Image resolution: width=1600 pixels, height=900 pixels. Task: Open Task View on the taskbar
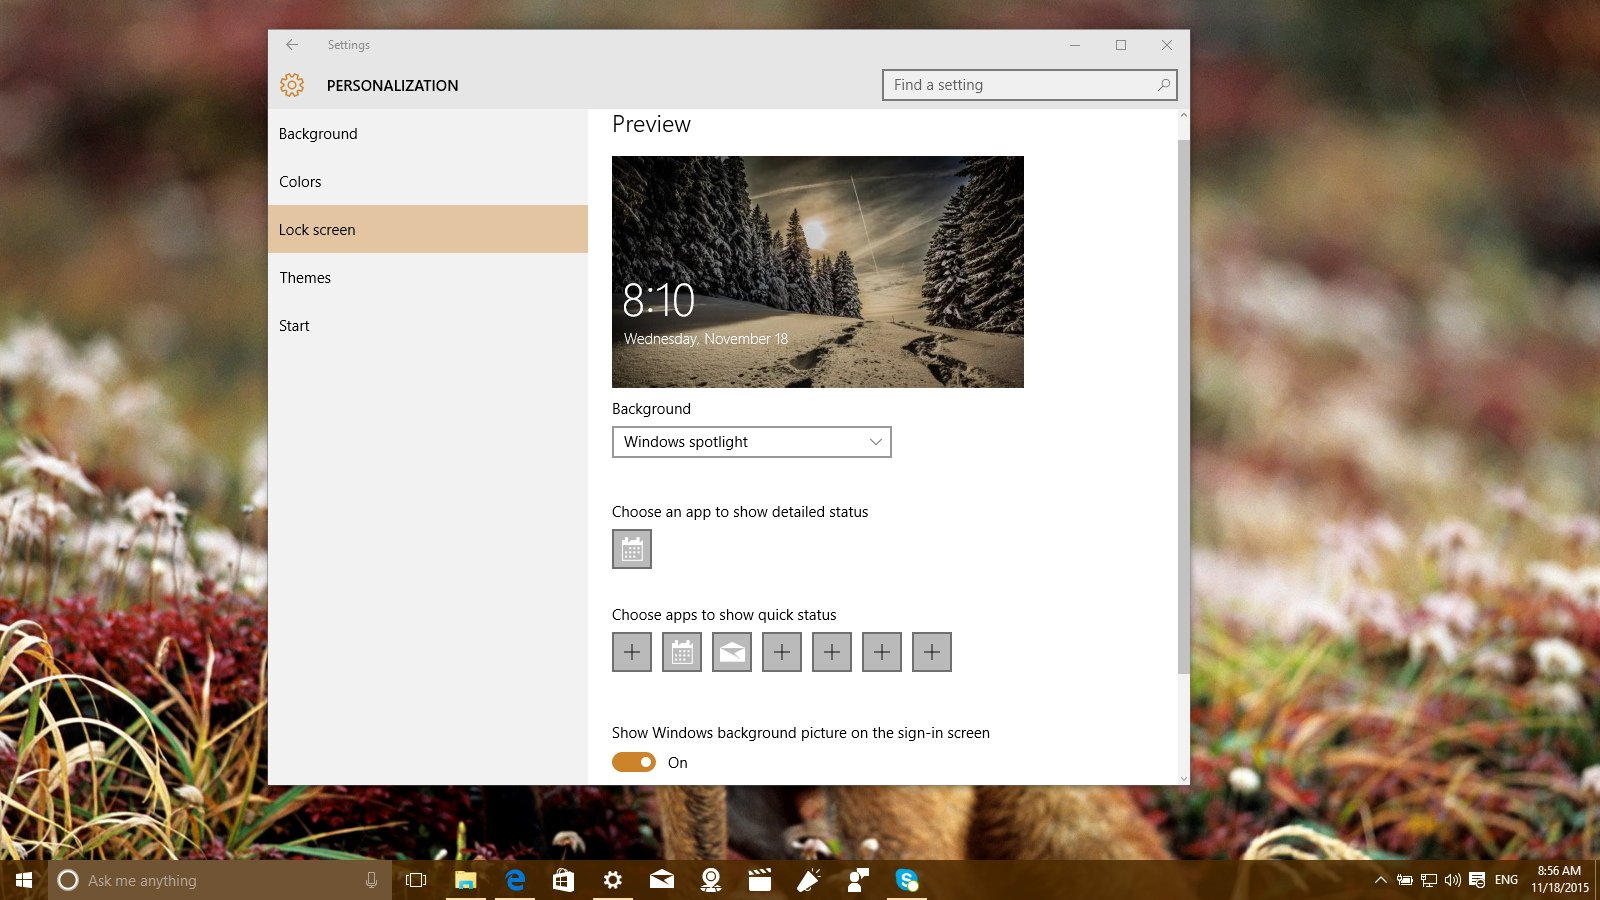point(416,880)
